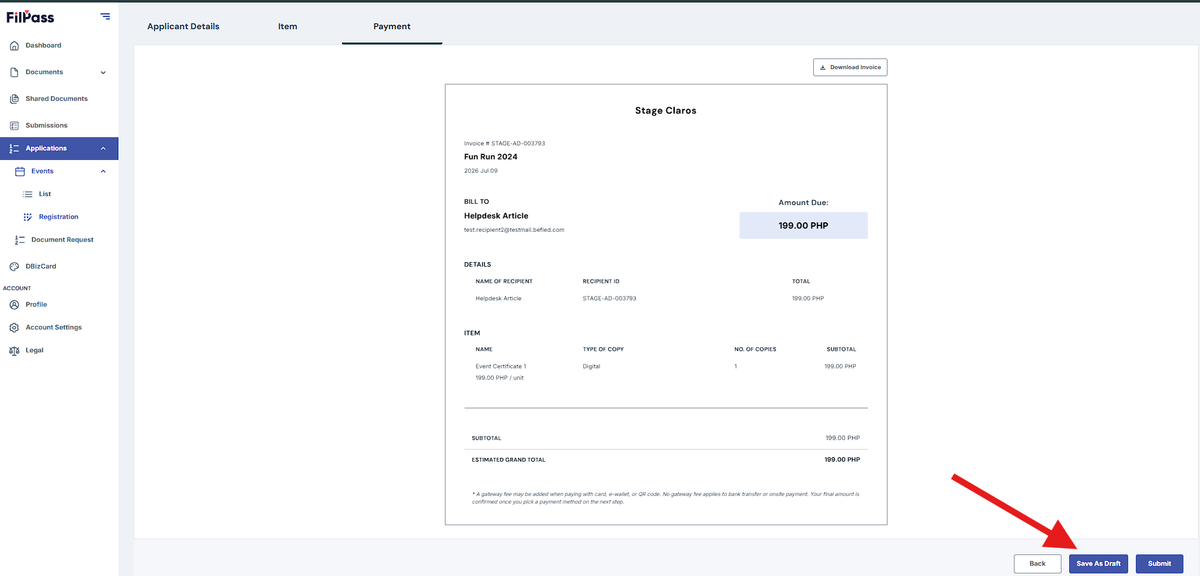This screenshot has height=576, width=1200.
Task: Open Shared Documents in the sidebar
Action: coord(59,99)
